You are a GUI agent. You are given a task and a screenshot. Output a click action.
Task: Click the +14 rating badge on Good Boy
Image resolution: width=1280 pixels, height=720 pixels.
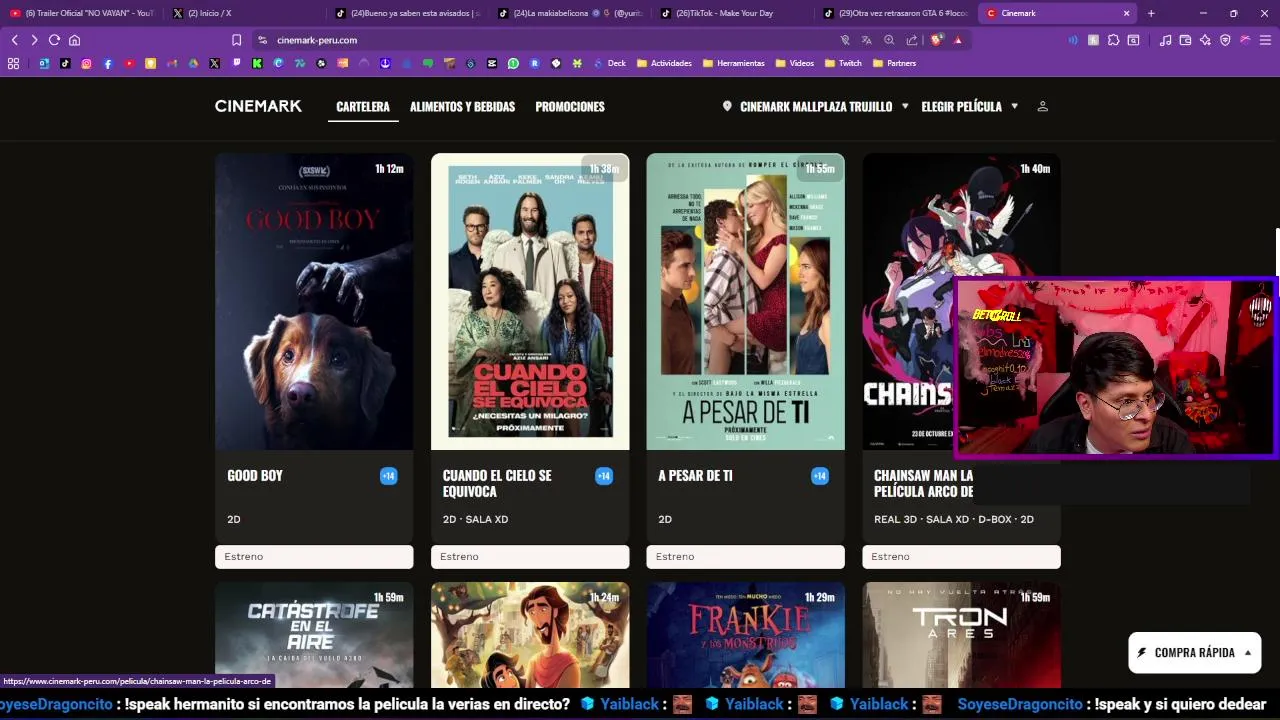coord(388,476)
